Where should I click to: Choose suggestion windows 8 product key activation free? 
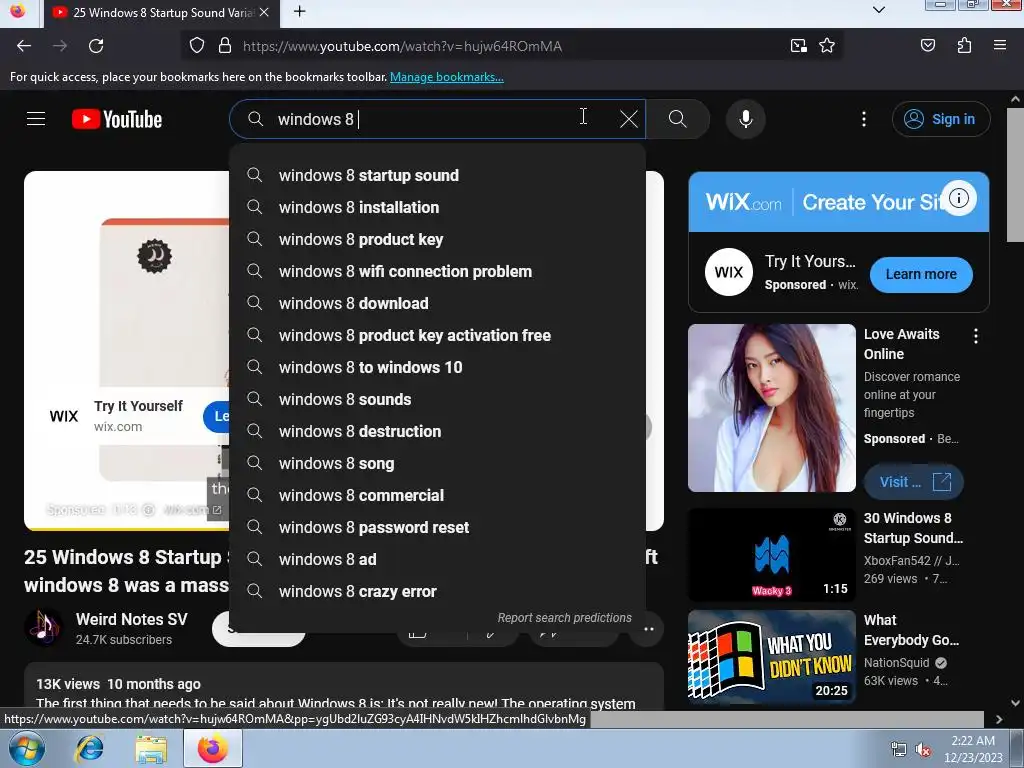438,335
